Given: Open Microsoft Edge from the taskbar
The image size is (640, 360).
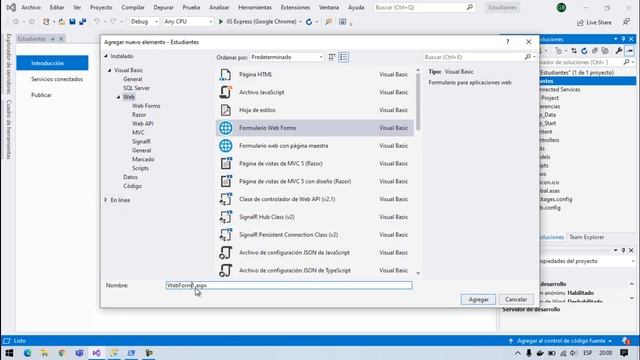Looking at the screenshot, I should [27, 353].
